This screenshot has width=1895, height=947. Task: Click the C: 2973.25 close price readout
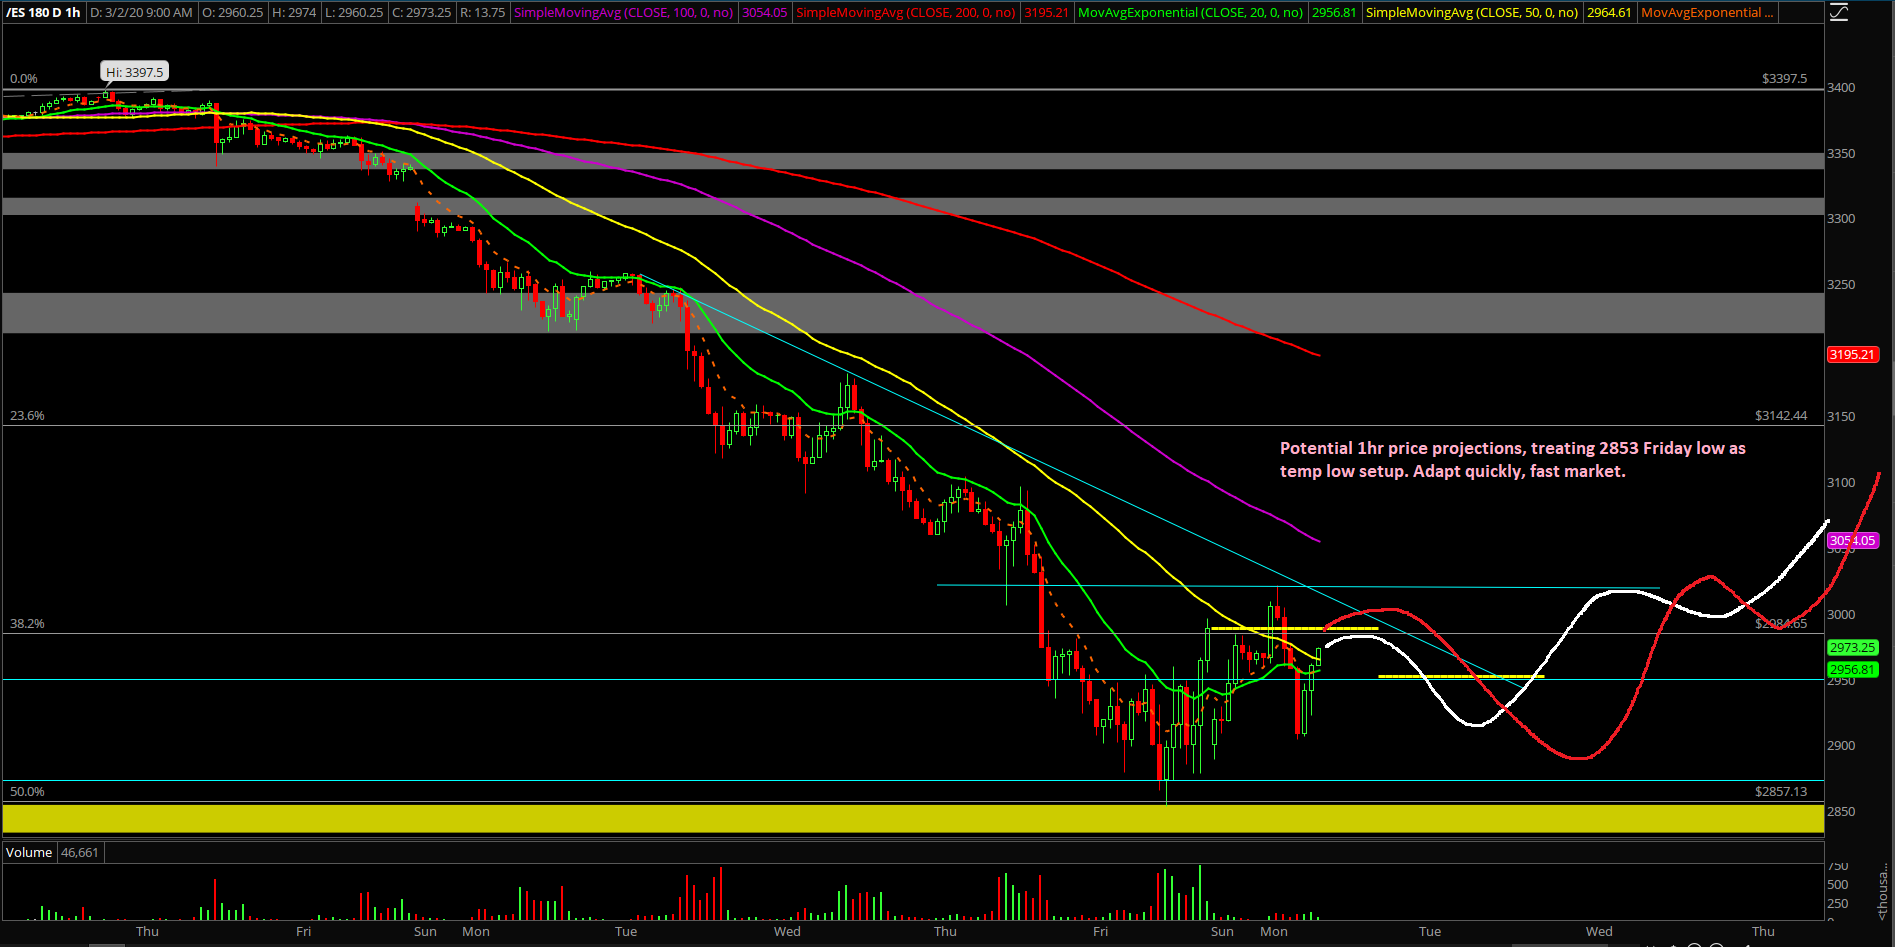(x=420, y=13)
